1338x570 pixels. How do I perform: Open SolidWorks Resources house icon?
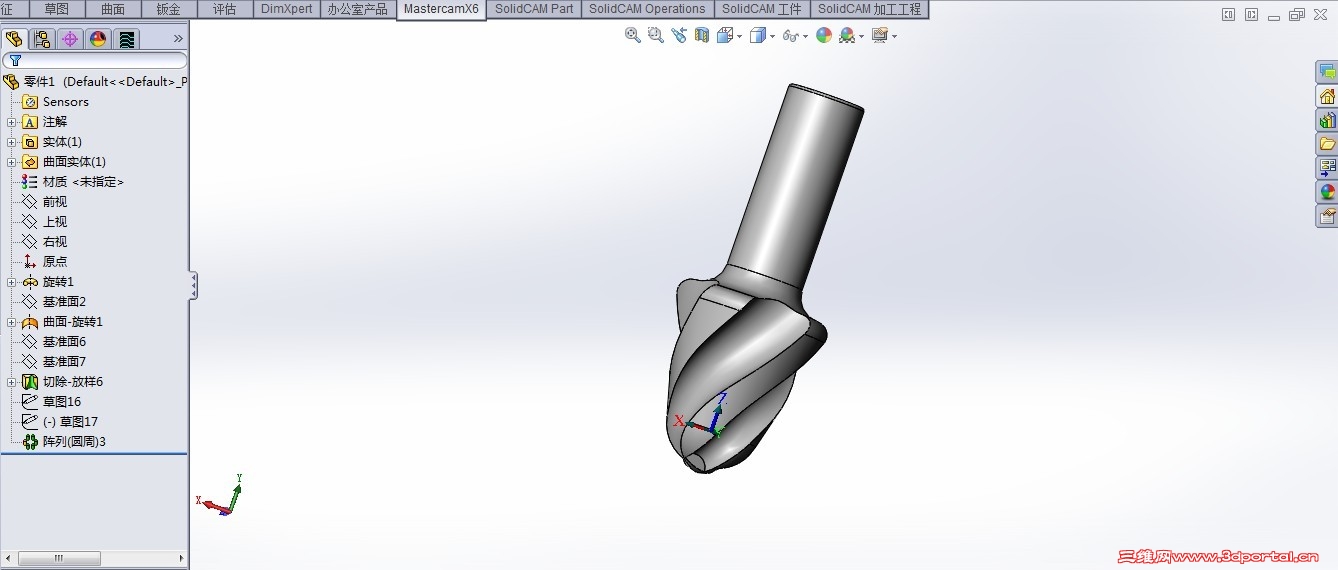tap(1327, 96)
